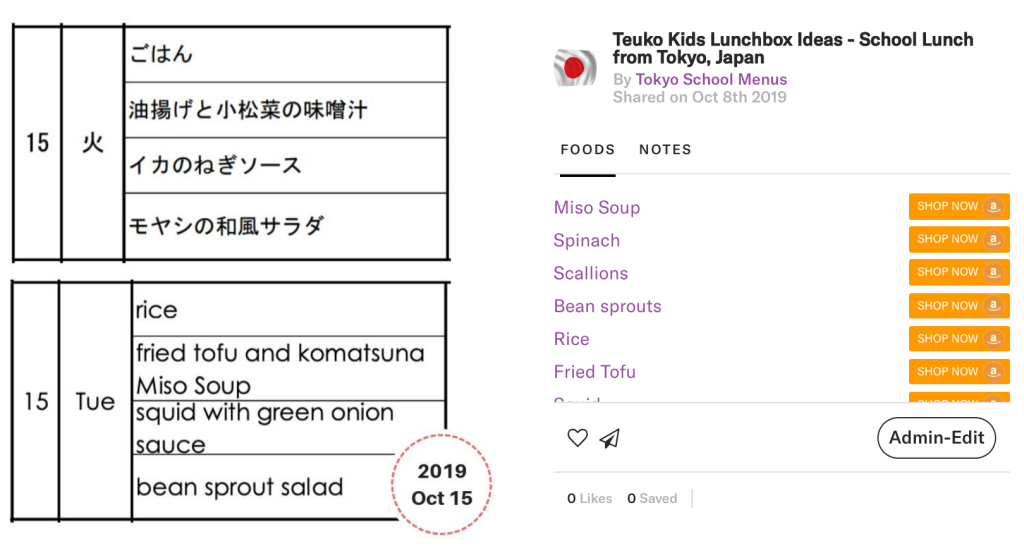1024x546 pixels.
Task: Click the Amazon icon beside Scallions
Action: (993, 272)
